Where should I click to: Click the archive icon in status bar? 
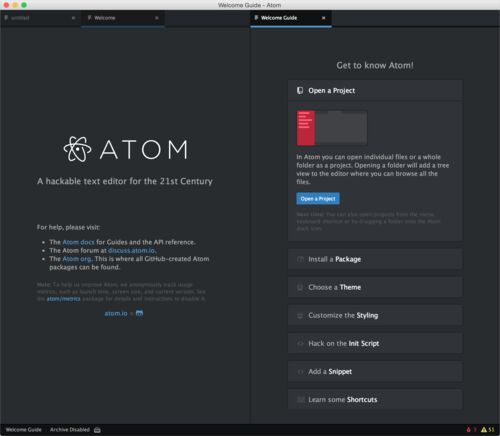tap(97, 430)
